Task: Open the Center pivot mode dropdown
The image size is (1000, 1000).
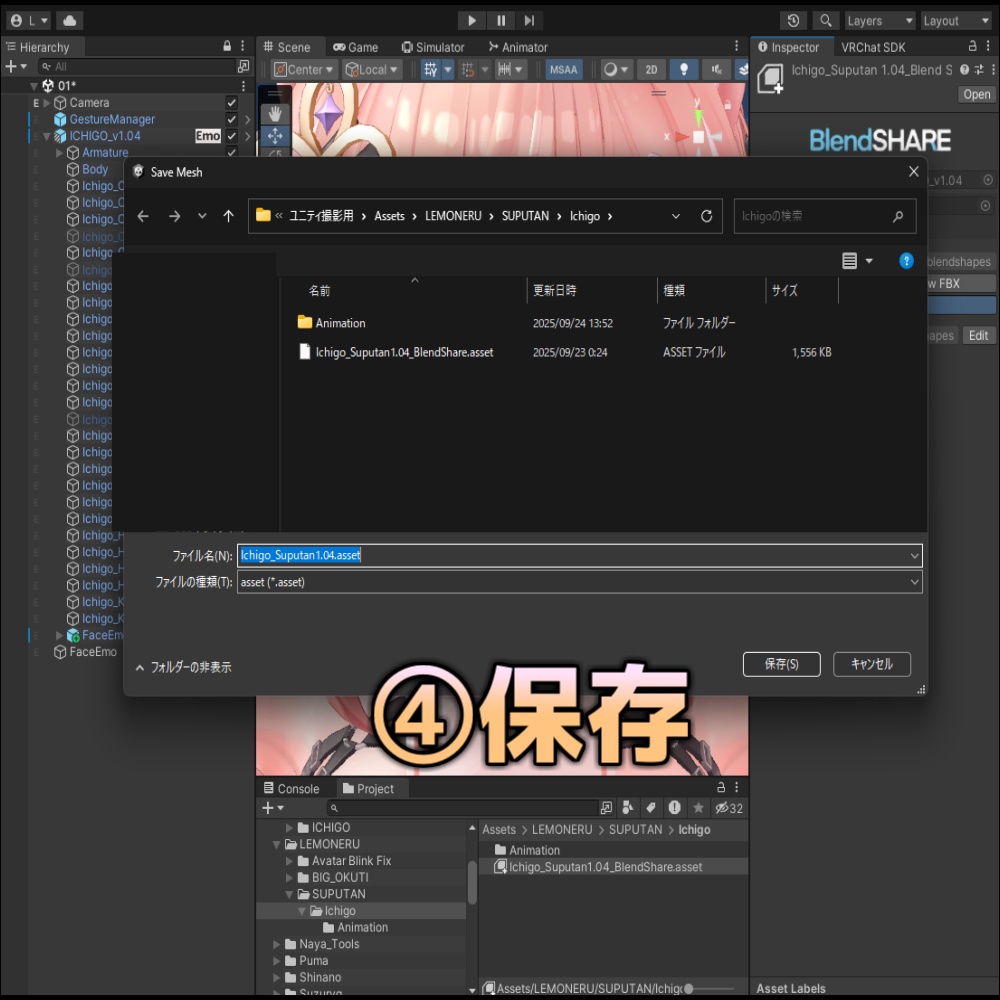Action: tap(304, 70)
